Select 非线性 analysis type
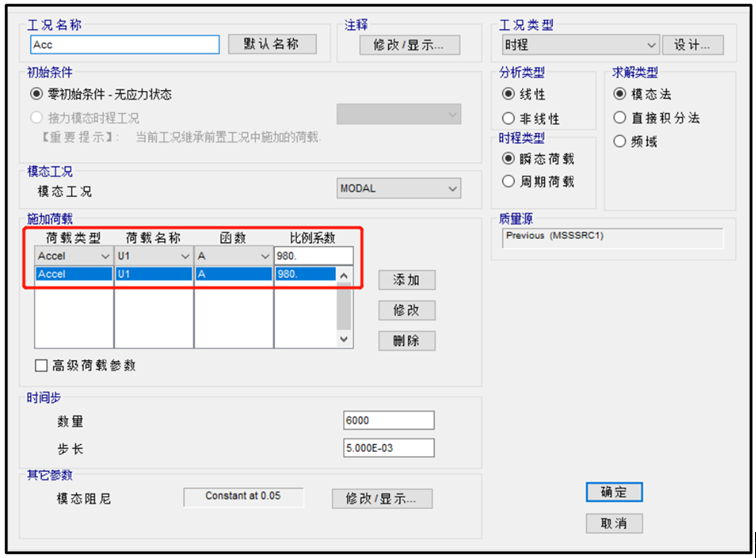Image resolution: width=756 pixels, height=558 pixels. click(x=508, y=118)
